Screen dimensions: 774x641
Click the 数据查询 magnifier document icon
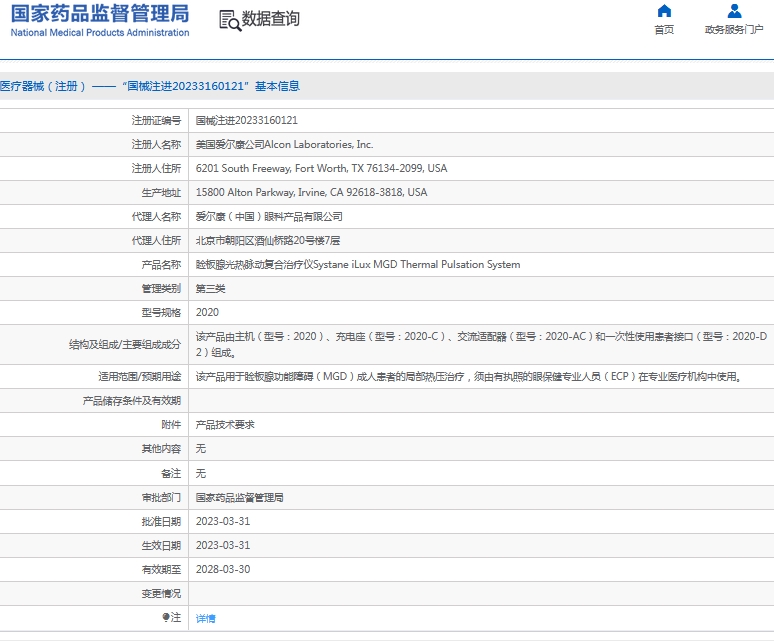(230, 21)
